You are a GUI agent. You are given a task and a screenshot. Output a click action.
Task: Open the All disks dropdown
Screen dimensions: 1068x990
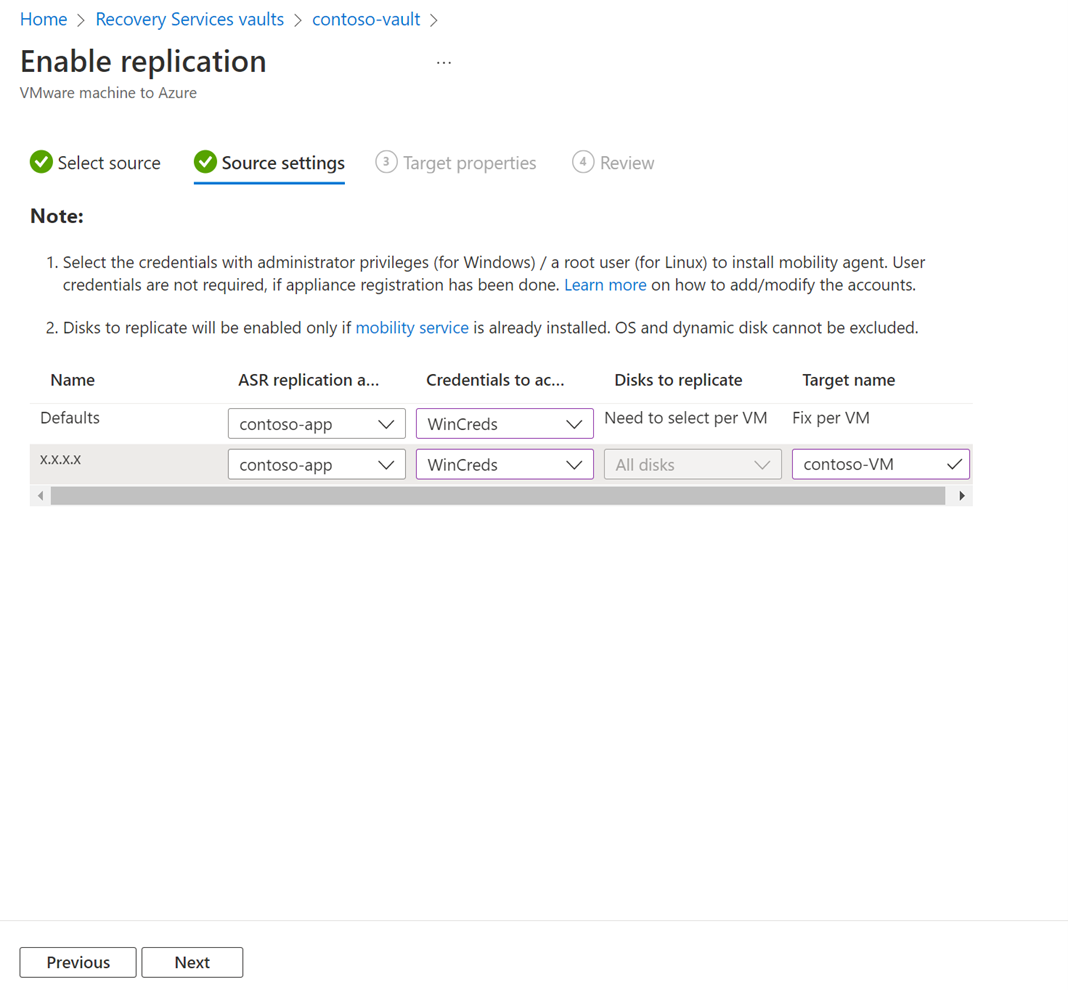click(x=693, y=465)
